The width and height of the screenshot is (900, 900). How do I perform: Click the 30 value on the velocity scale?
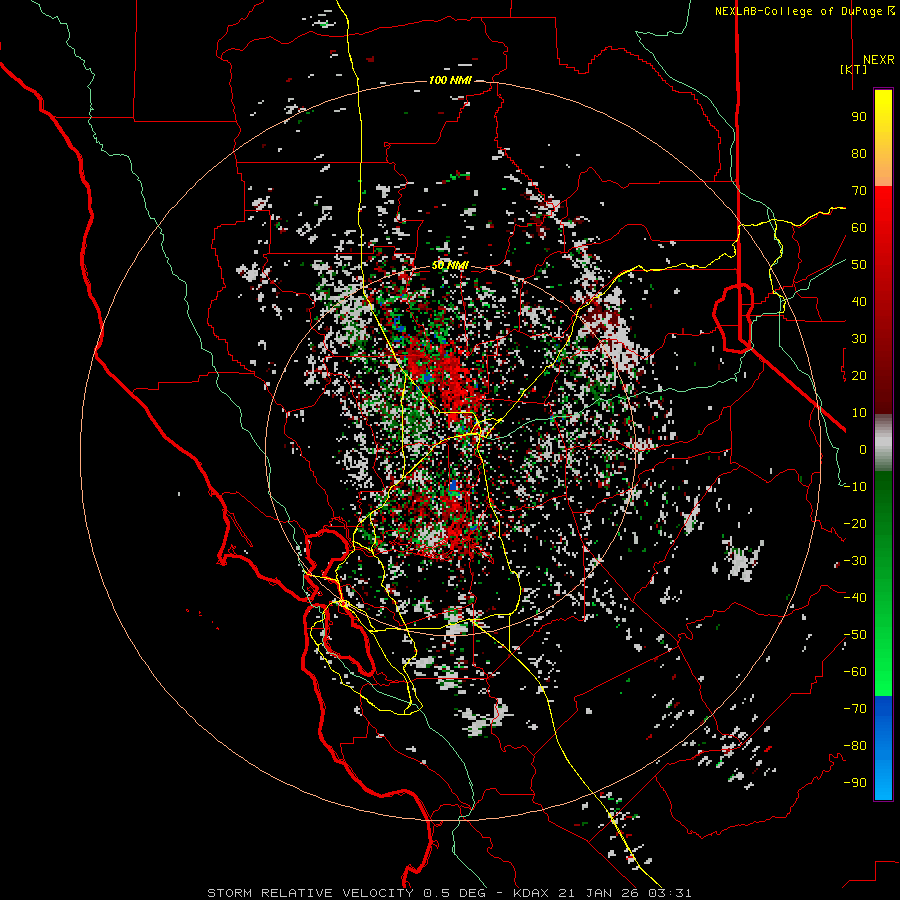point(859,339)
